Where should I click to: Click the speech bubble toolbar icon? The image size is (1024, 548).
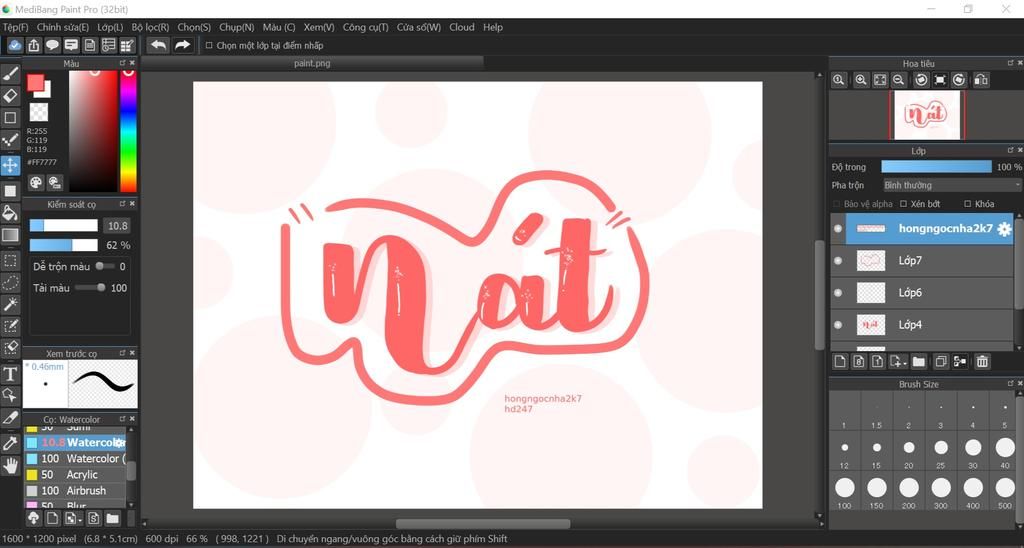(52, 45)
